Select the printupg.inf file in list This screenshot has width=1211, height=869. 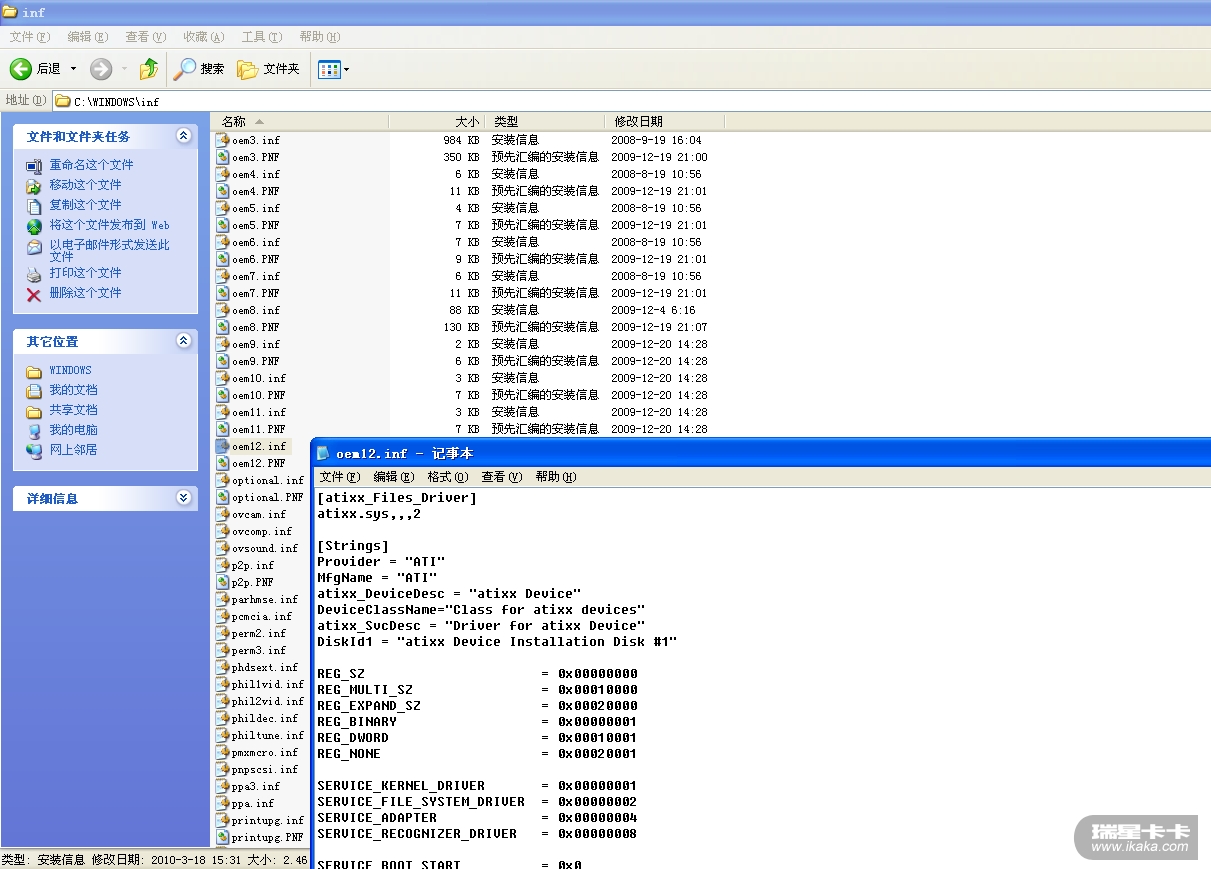pos(267,820)
